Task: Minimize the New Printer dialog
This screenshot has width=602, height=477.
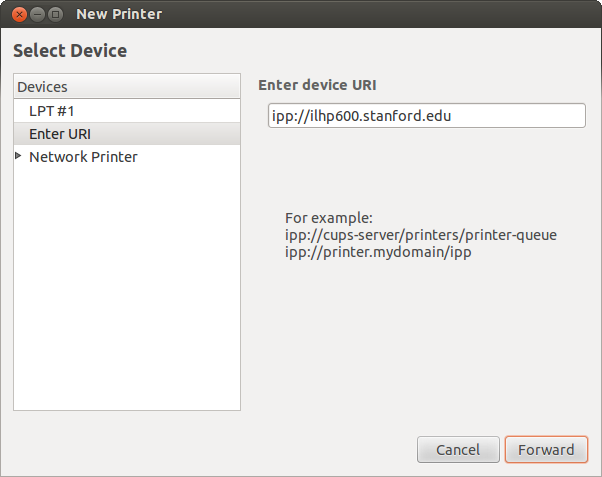Action: pos(37,15)
